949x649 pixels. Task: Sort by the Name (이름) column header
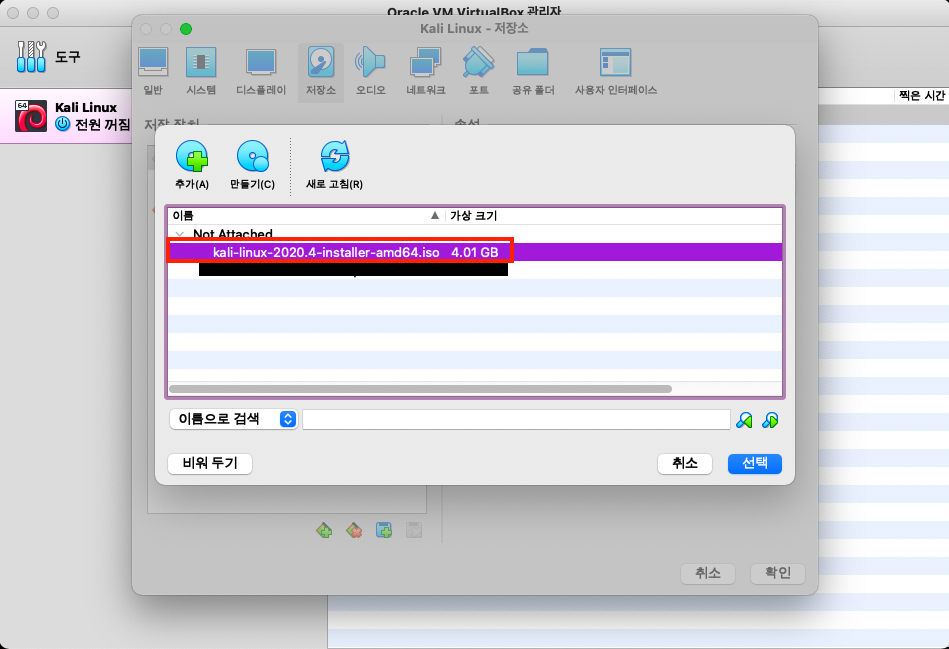pyautogui.click(x=306, y=216)
